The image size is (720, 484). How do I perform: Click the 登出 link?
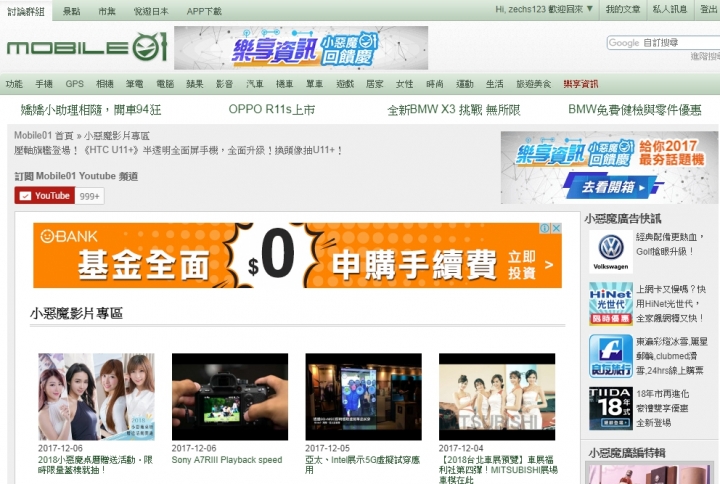(709, 9)
